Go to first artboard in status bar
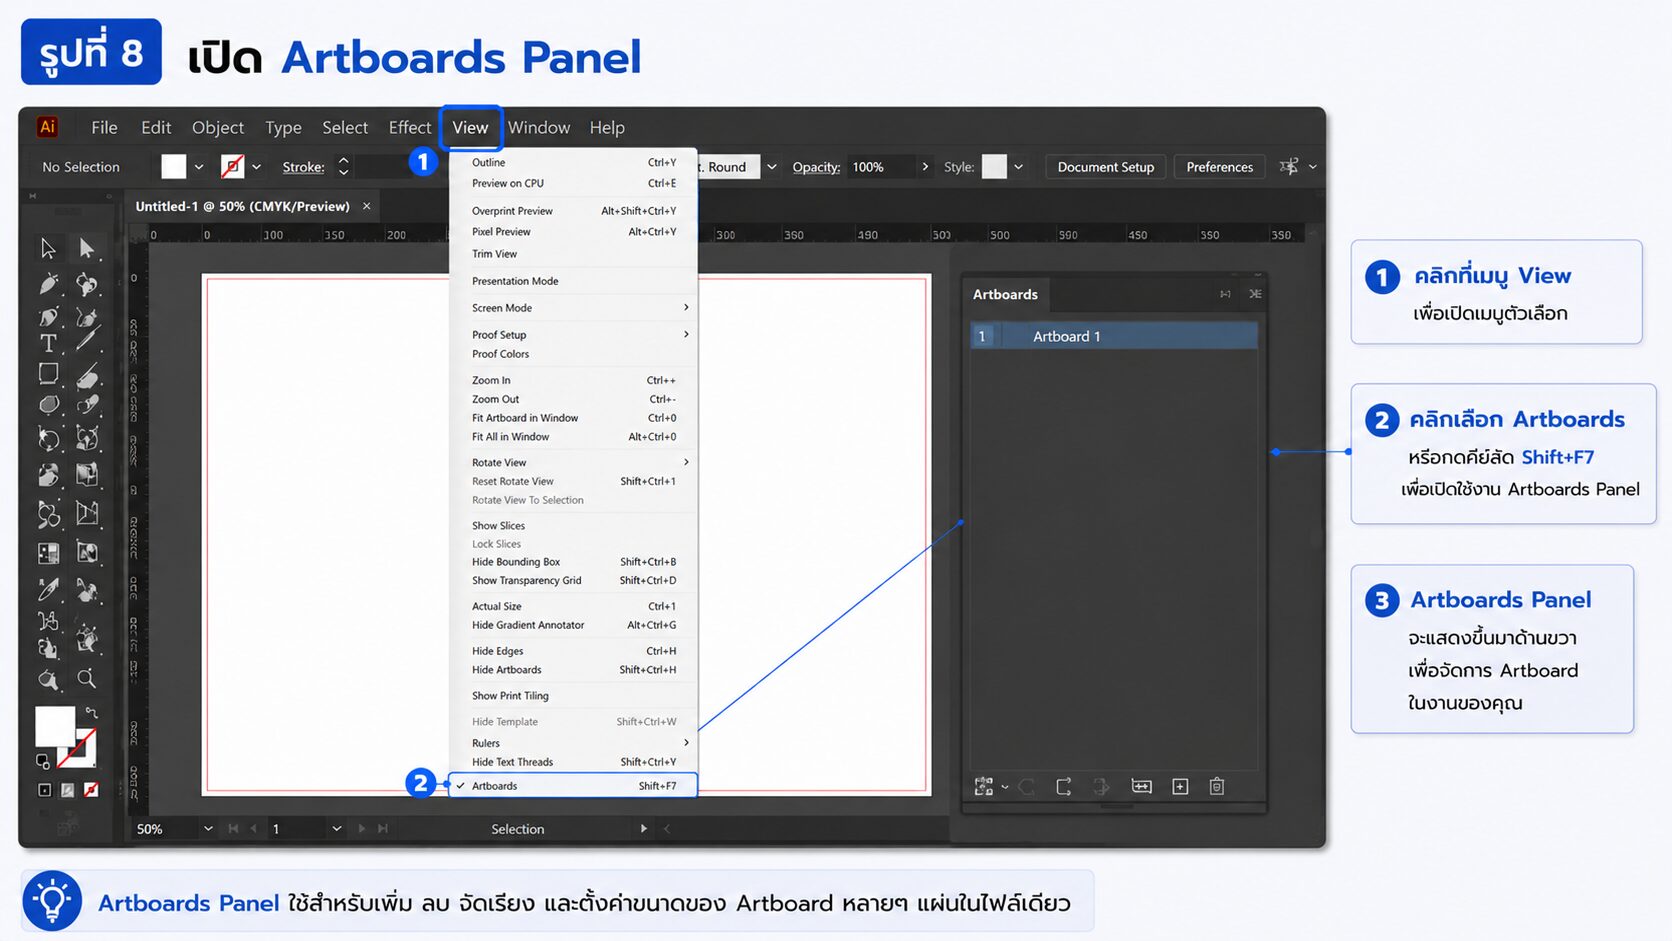The image size is (1672, 941). pyautogui.click(x=233, y=829)
